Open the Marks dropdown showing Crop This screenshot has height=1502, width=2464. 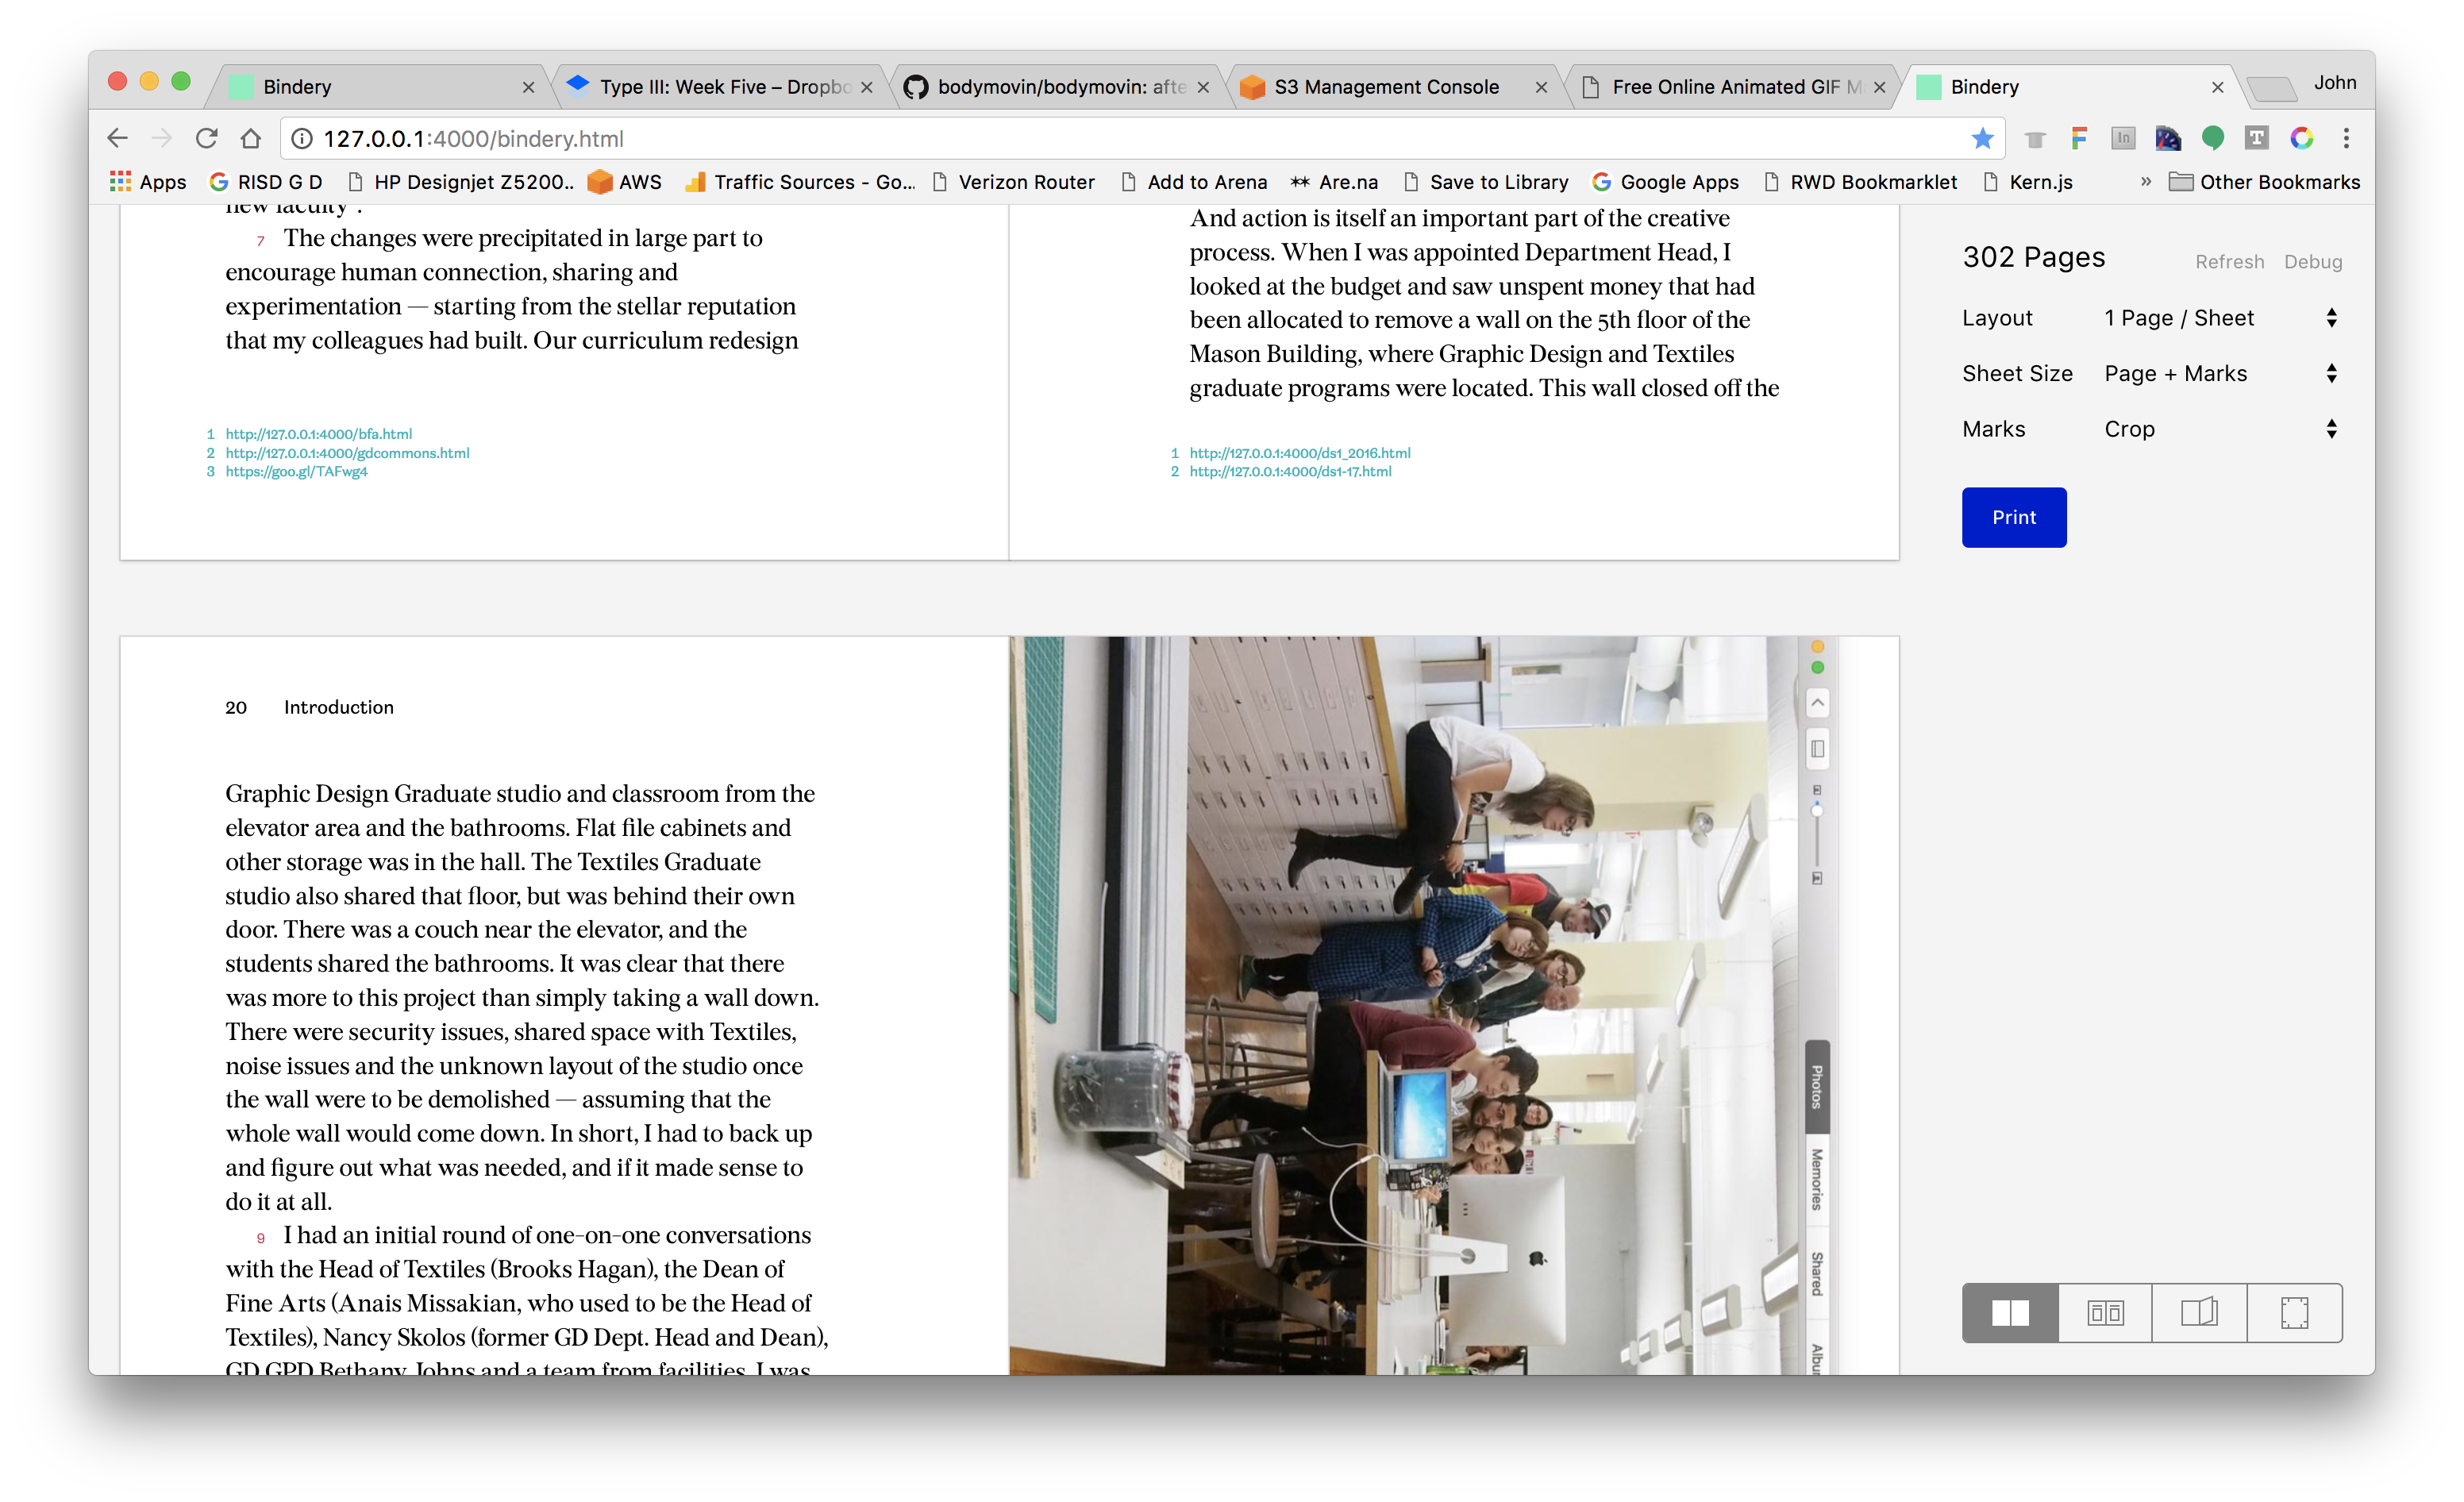point(2220,430)
